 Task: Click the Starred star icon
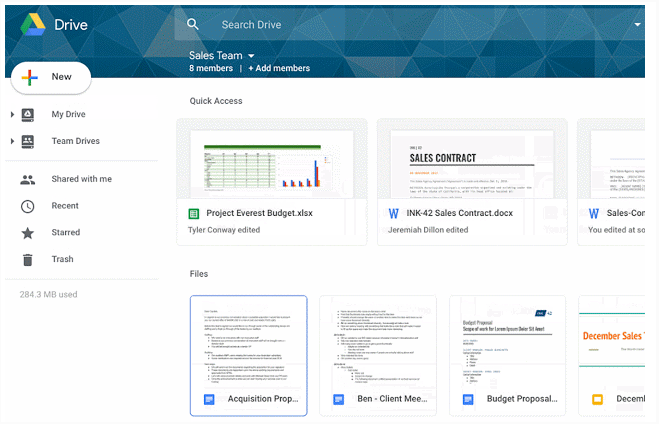28,233
